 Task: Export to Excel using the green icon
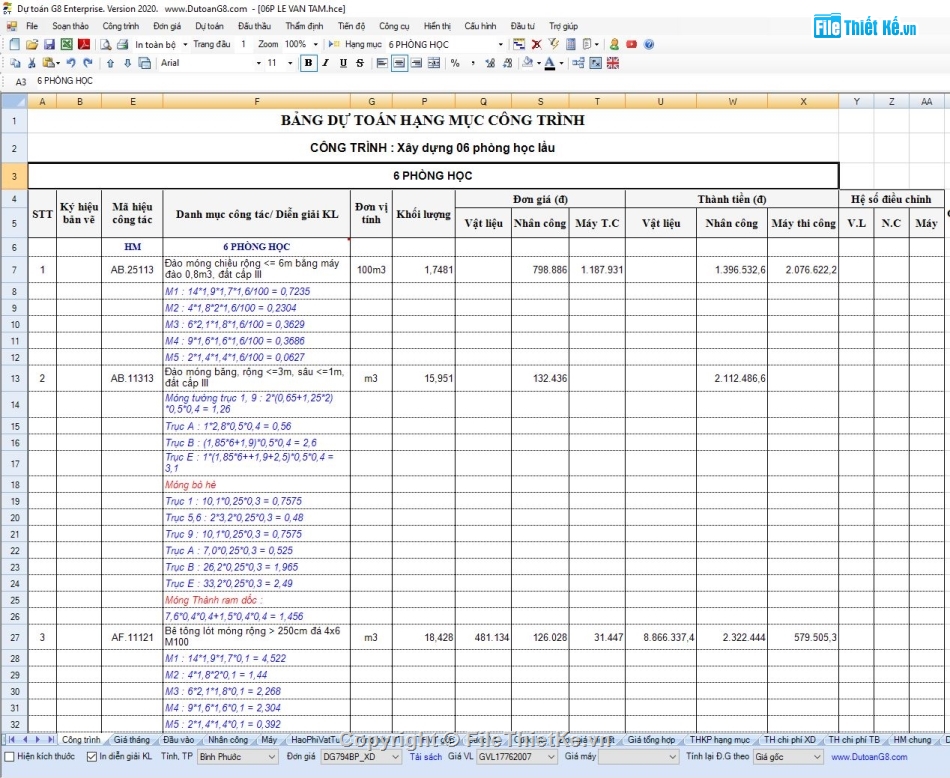[67, 44]
